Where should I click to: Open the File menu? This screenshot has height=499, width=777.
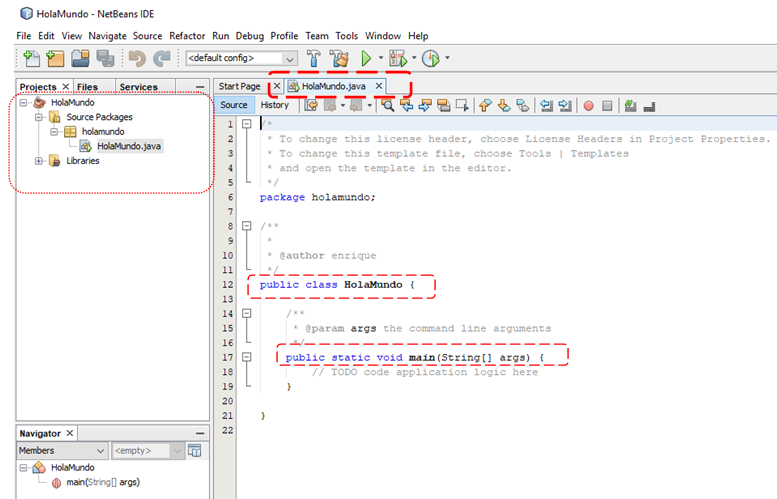(x=23, y=36)
